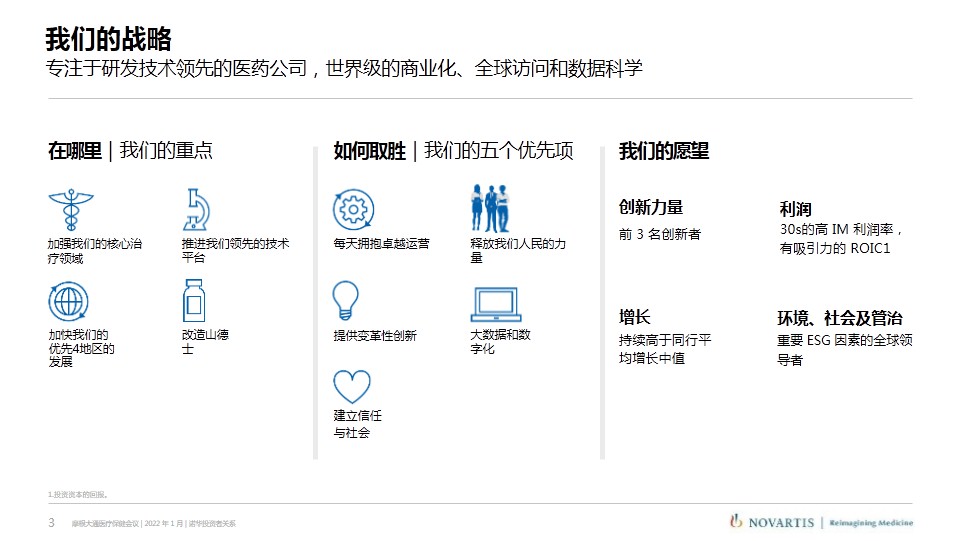Image resolution: width=960 pixels, height=541 pixels.
Task: Click the microscope technology platform icon
Action: [x=196, y=210]
